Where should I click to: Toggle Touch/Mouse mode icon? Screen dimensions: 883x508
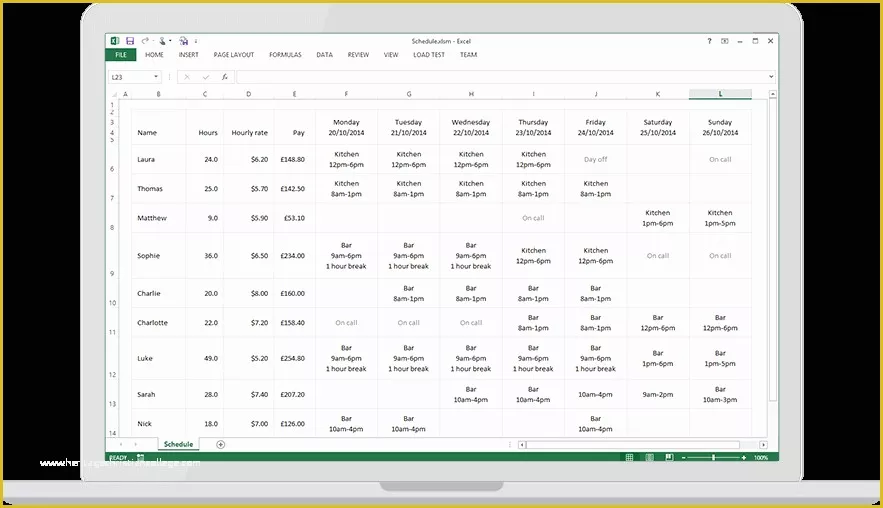[x=162, y=41]
